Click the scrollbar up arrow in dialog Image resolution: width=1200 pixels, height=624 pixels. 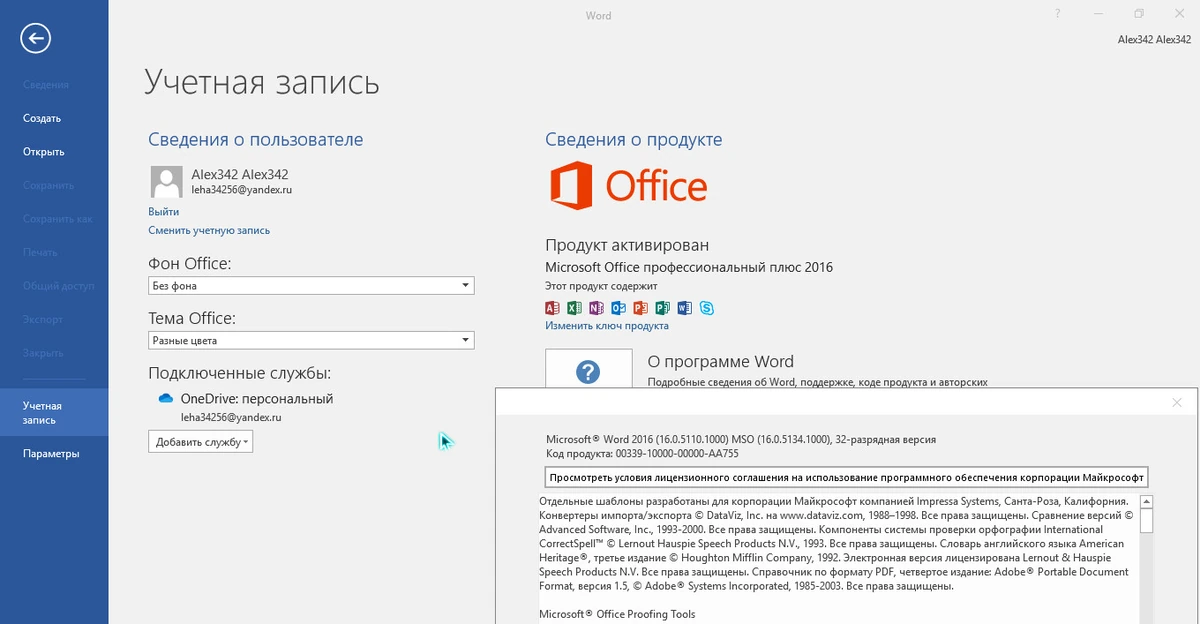[x=1147, y=502]
